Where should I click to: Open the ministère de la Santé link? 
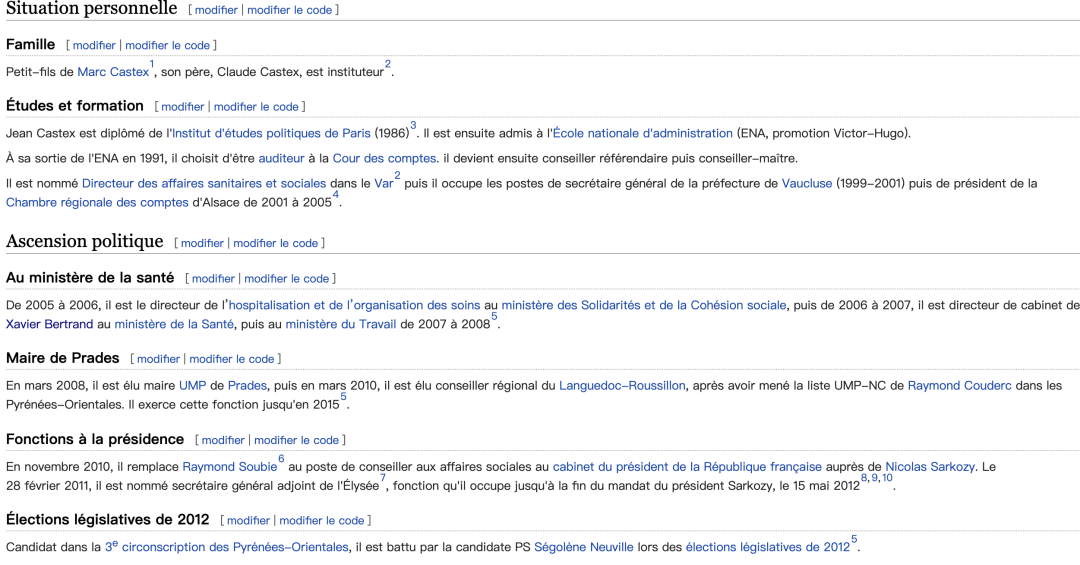(174, 325)
